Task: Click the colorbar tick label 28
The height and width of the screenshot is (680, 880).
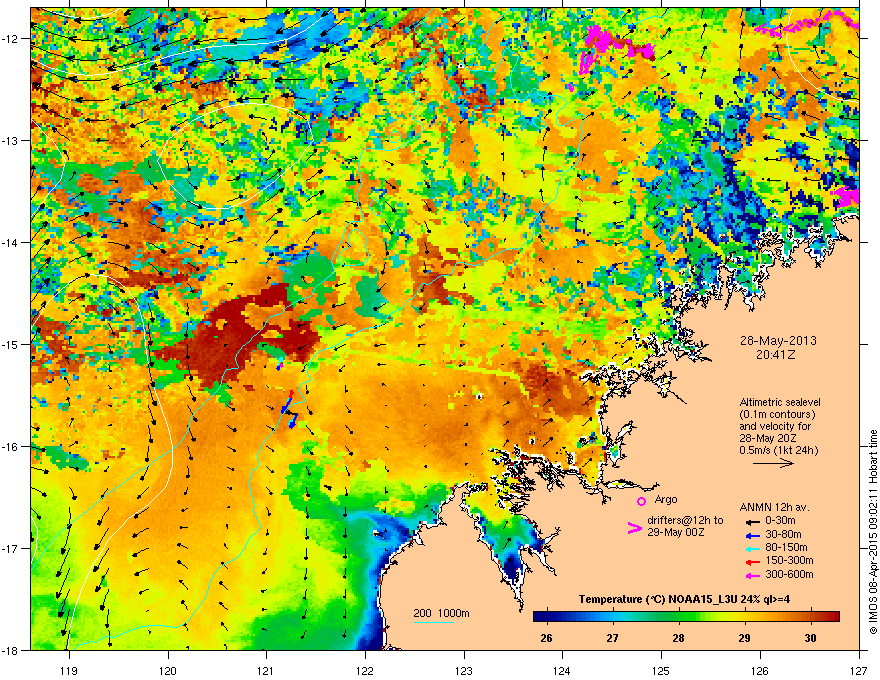Action: [679, 638]
